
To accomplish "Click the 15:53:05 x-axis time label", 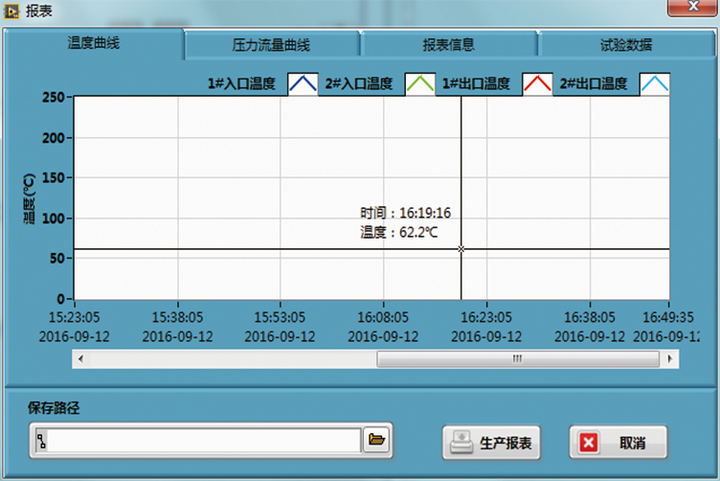I will pyautogui.click(x=280, y=317).
